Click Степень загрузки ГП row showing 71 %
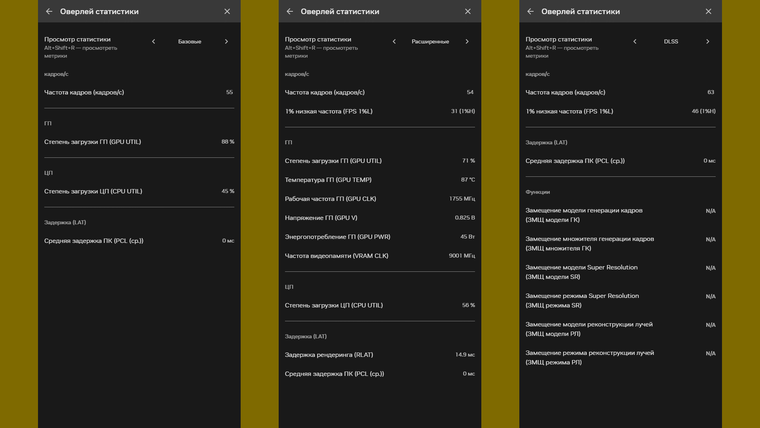 coord(380,160)
